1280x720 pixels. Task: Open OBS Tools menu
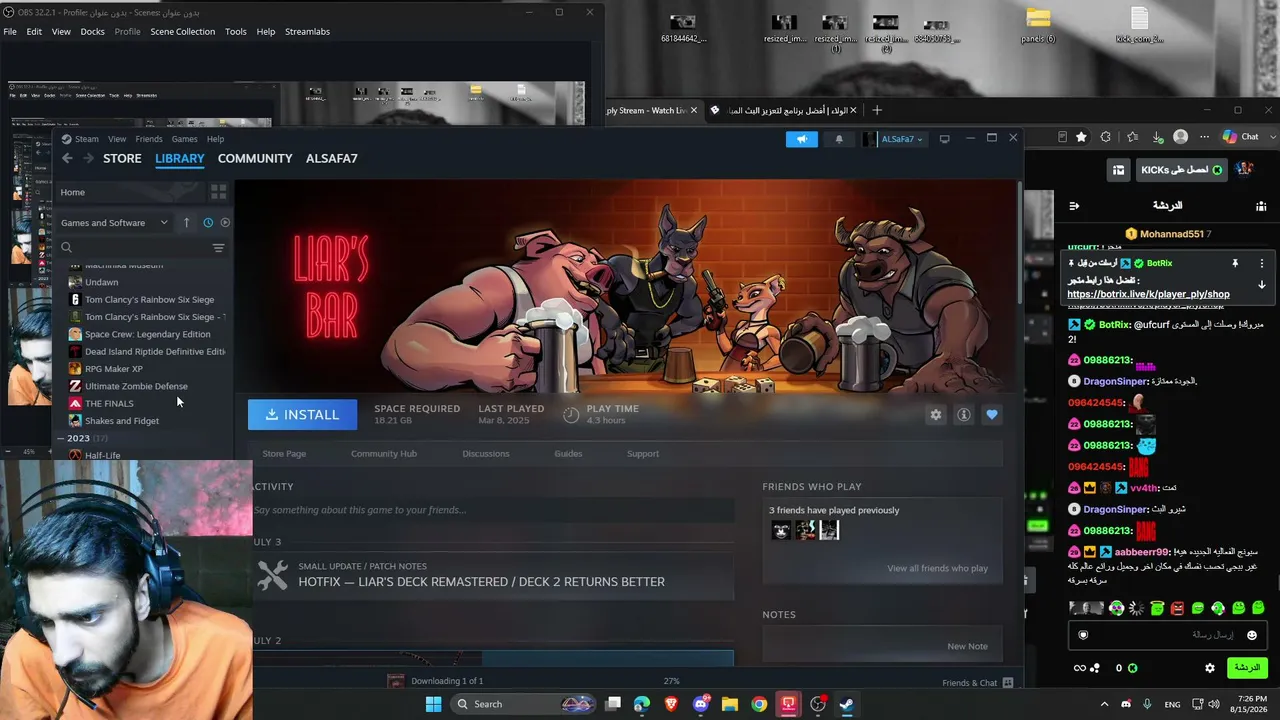click(x=236, y=32)
